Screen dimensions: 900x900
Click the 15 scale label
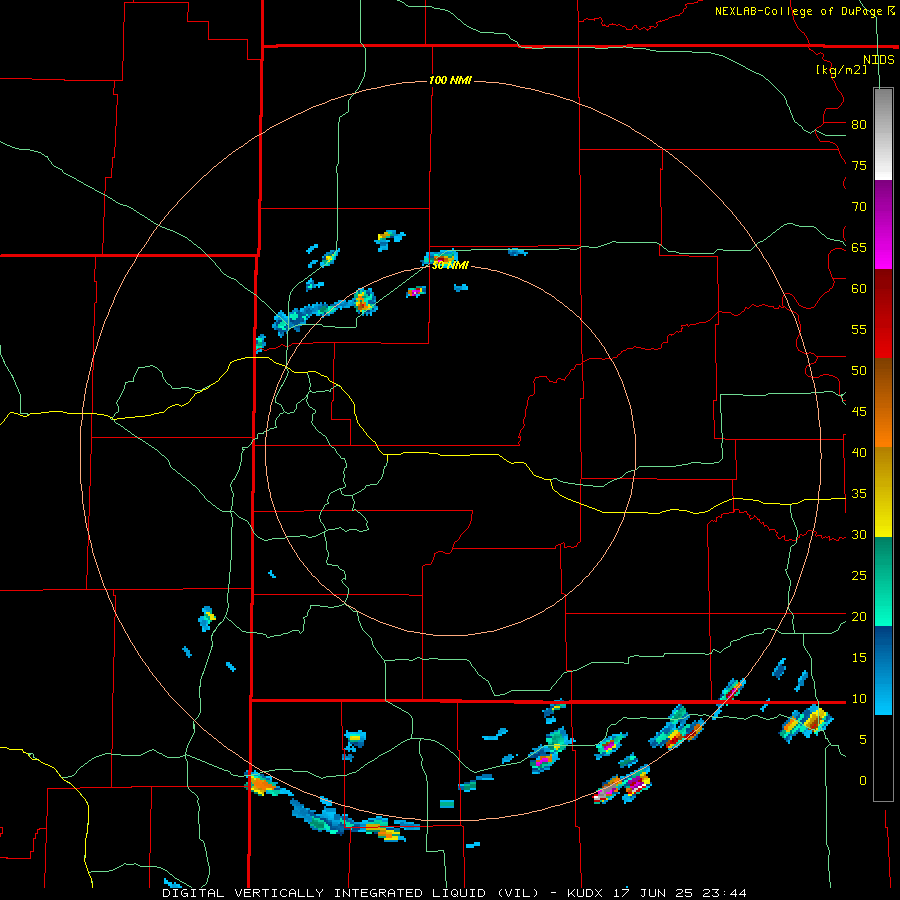point(859,658)
